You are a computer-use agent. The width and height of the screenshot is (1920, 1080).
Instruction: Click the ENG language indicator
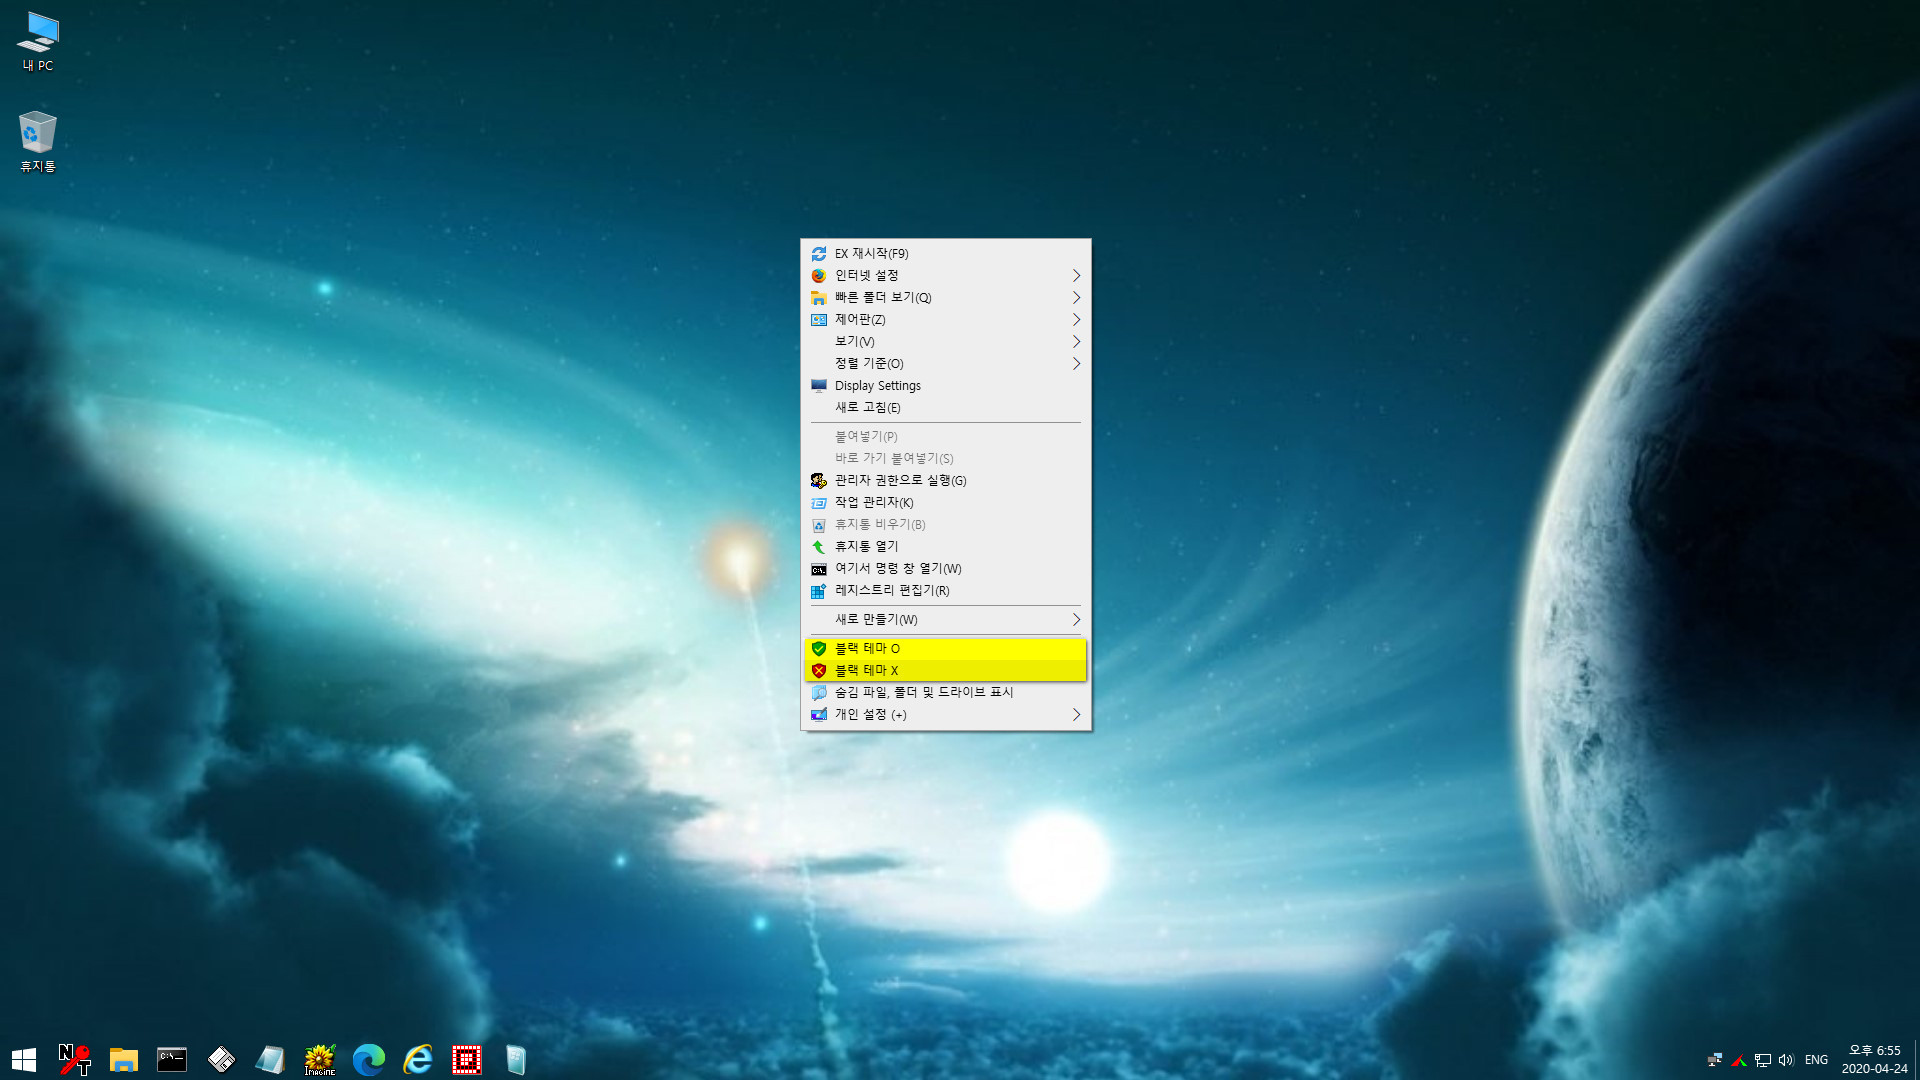tap(1816, 1060)
